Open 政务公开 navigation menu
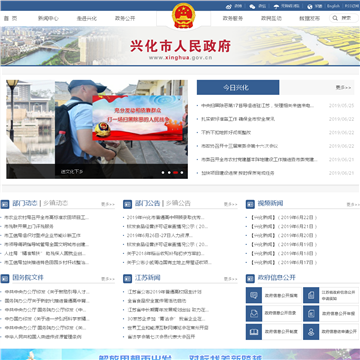Image resolution: width=360 pixels, height=360 pixels. (x=125, y=18)
